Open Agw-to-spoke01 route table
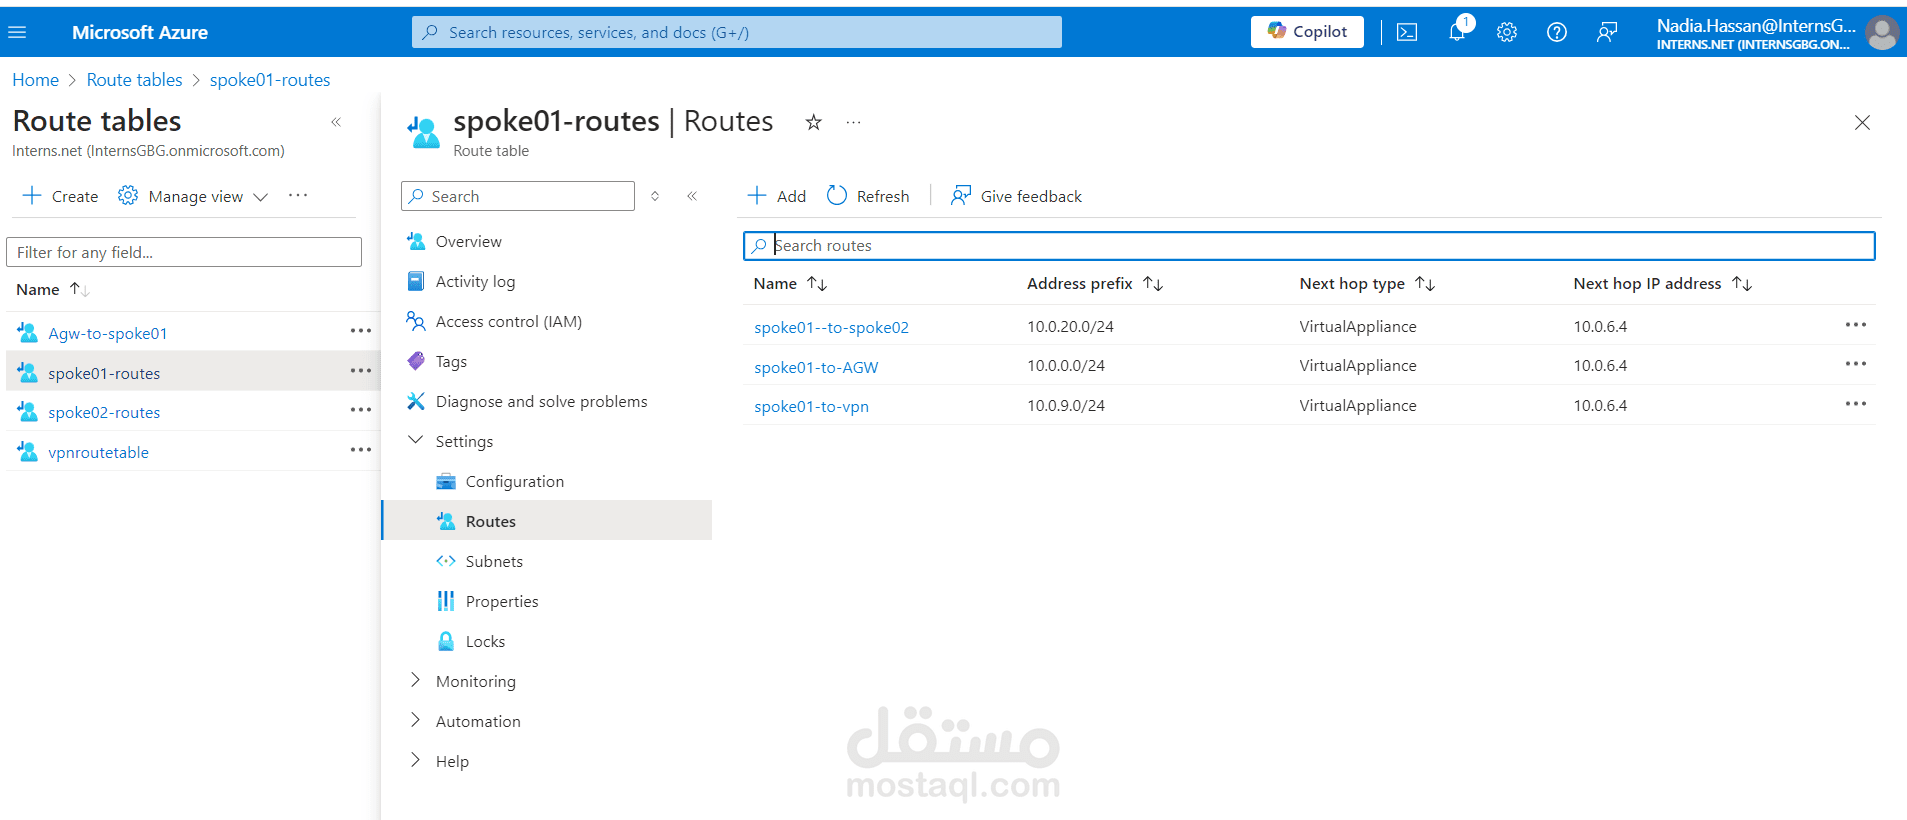Image resolution: width=1907 pixels, height=820 pixels. coord(108,333)
